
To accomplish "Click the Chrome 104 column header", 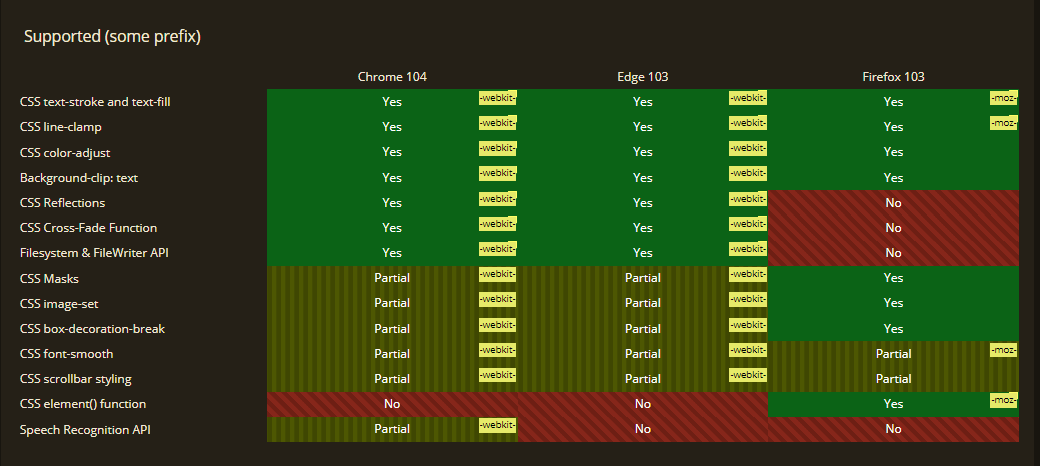I will pos(392,77).
